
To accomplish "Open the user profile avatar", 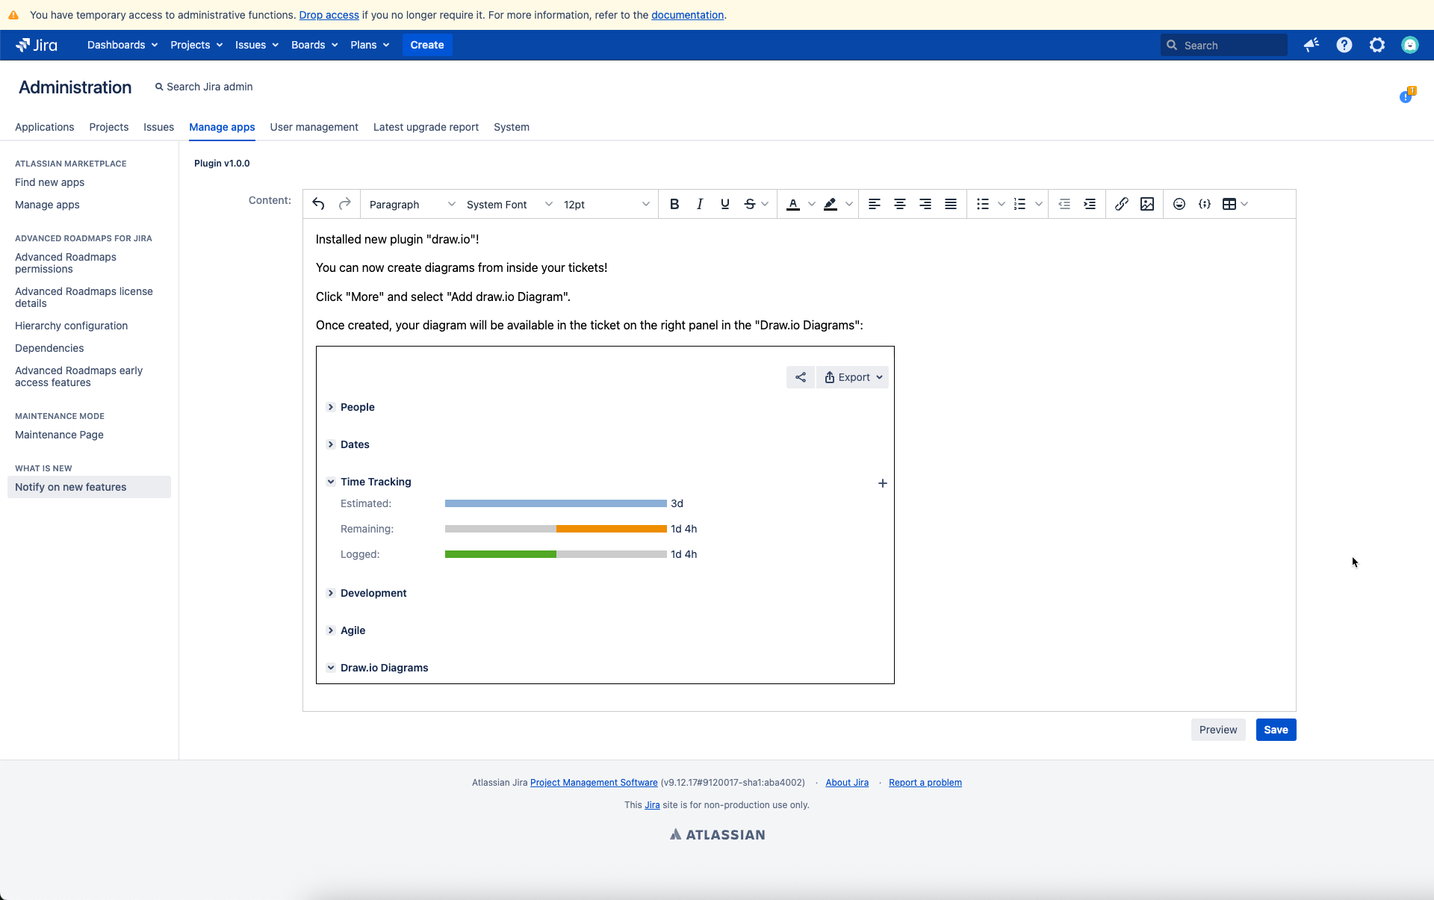I will [x=1410, y=45].
